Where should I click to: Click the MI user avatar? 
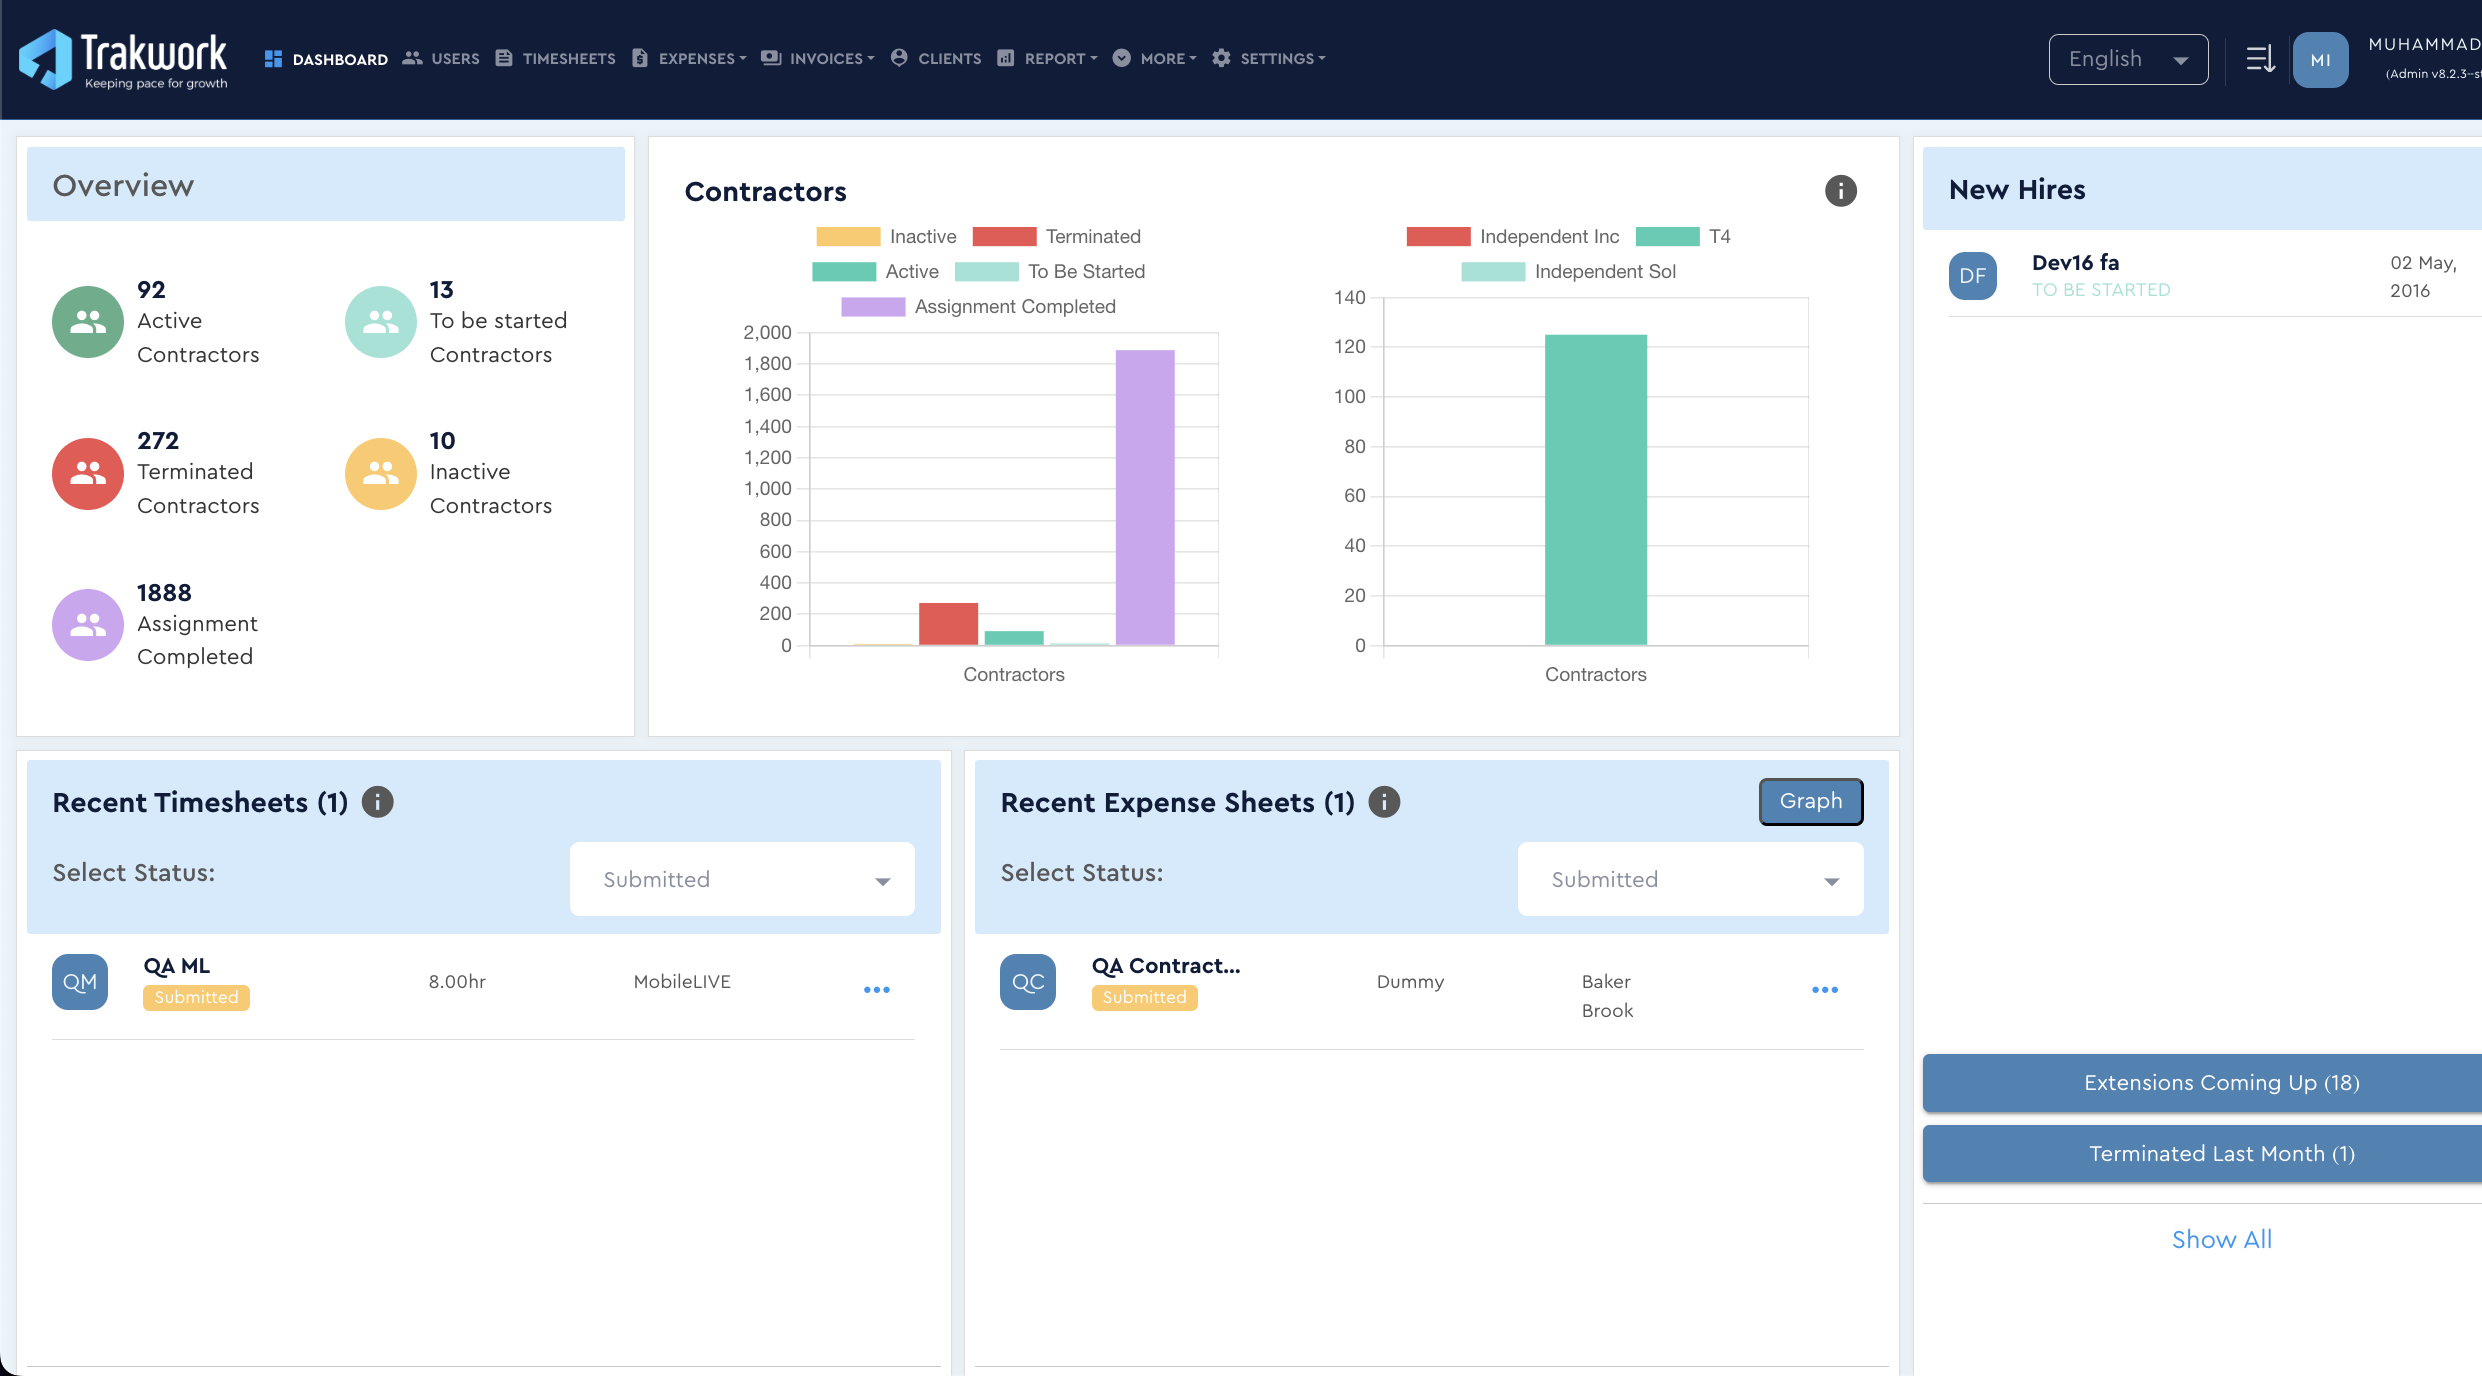(2320, 60)
